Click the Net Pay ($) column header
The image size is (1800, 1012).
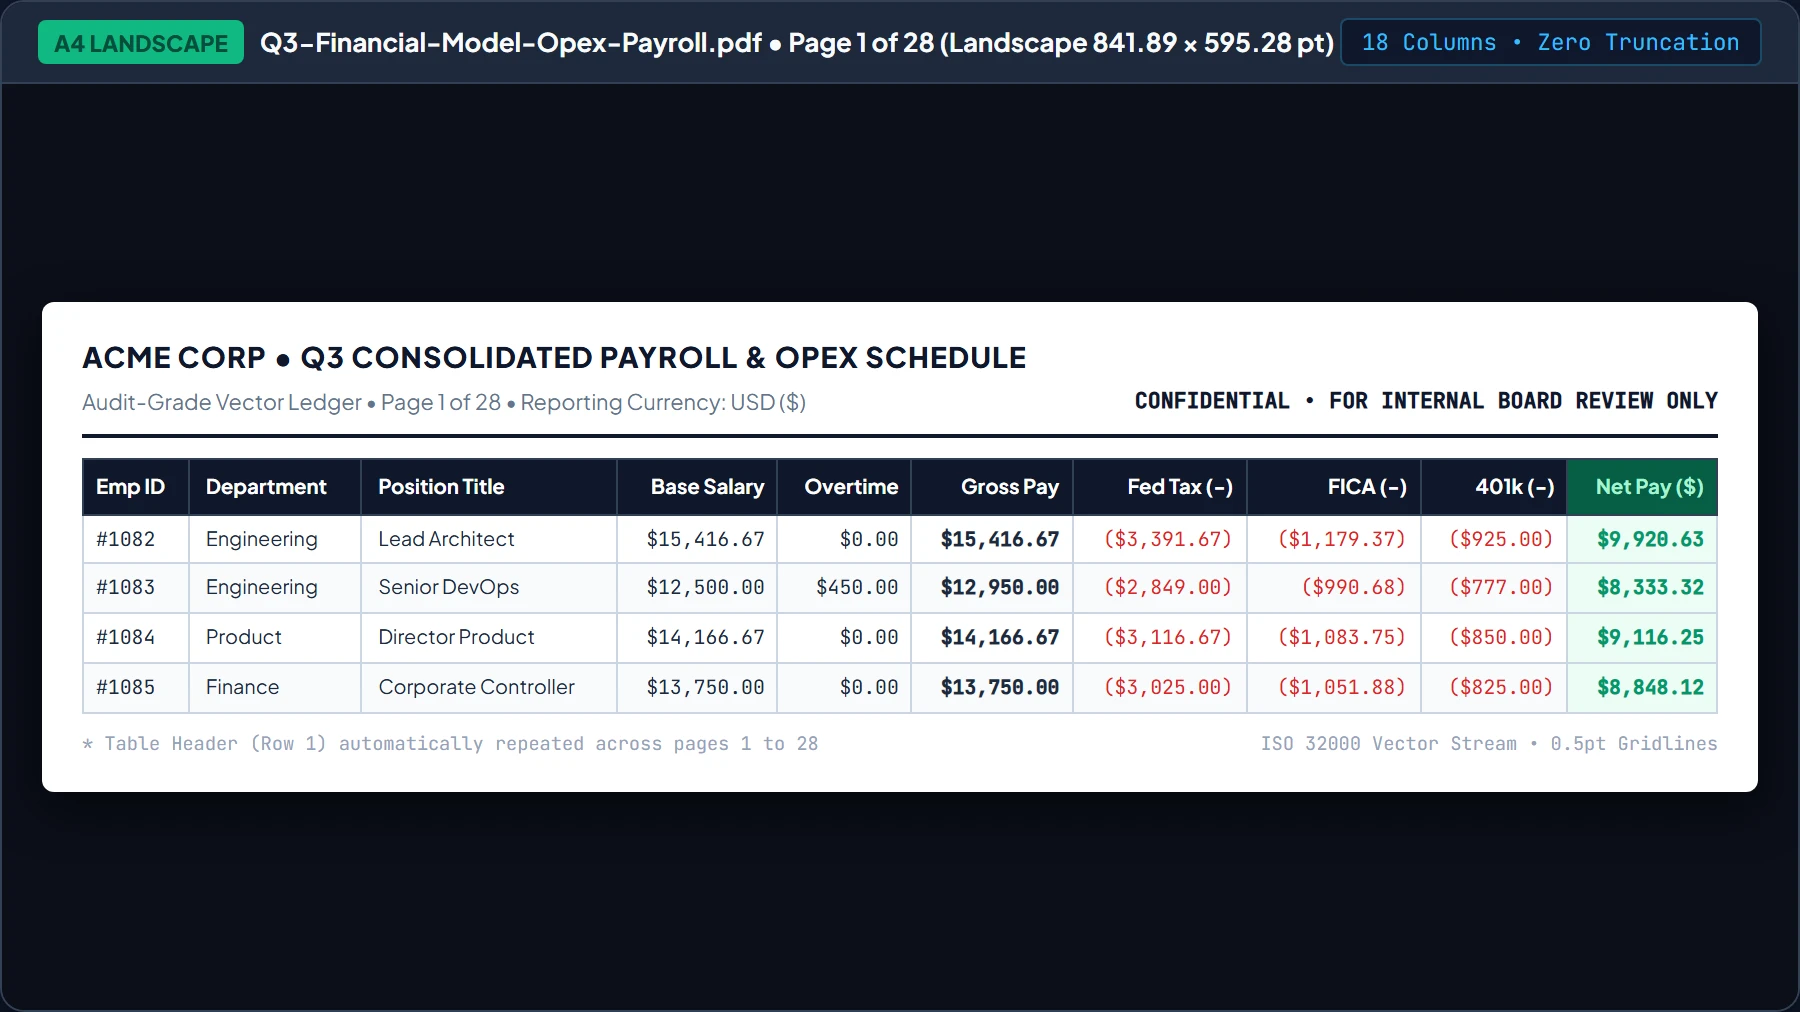click(x=1642, y=487)
